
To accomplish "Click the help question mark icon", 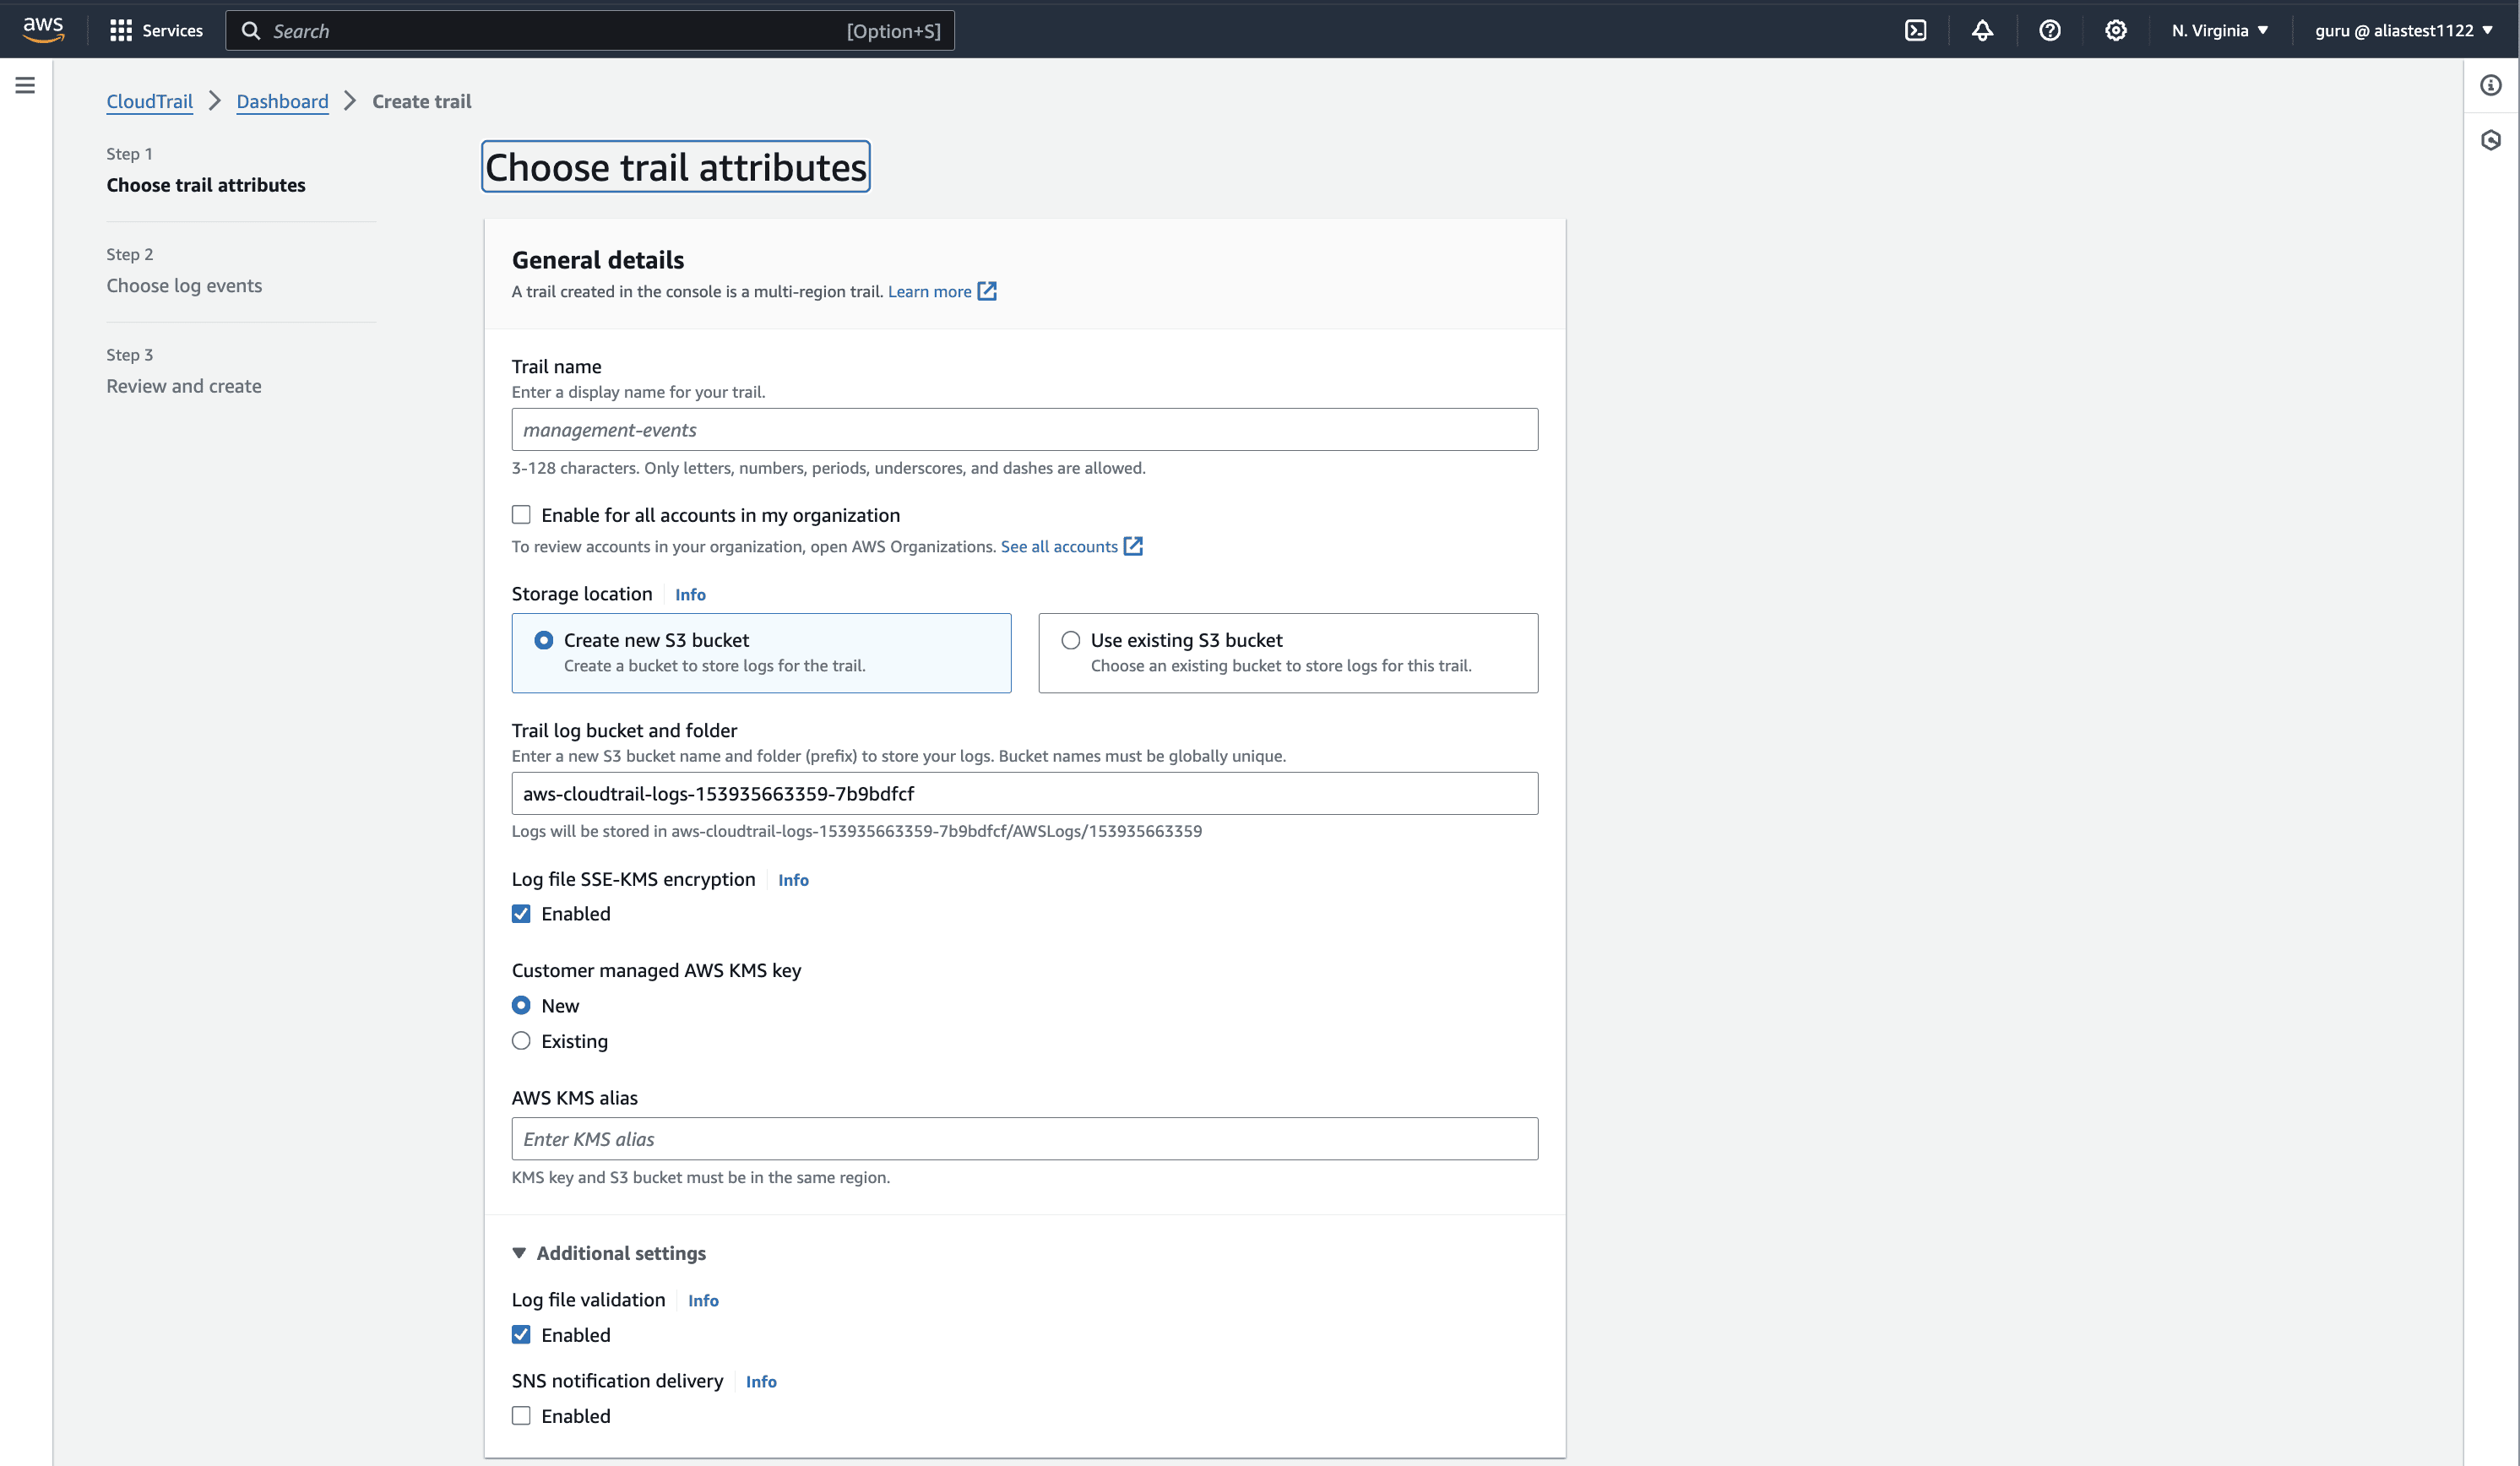I will coord(2049,31).
